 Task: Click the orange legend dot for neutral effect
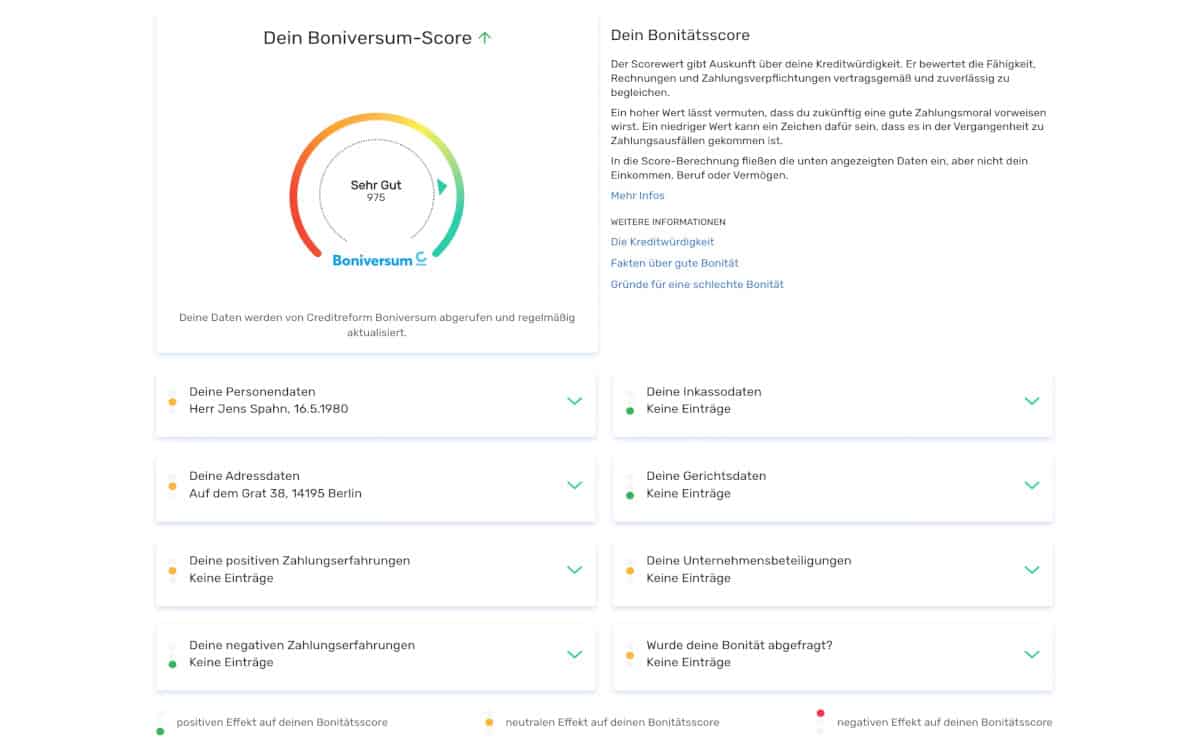489,722
